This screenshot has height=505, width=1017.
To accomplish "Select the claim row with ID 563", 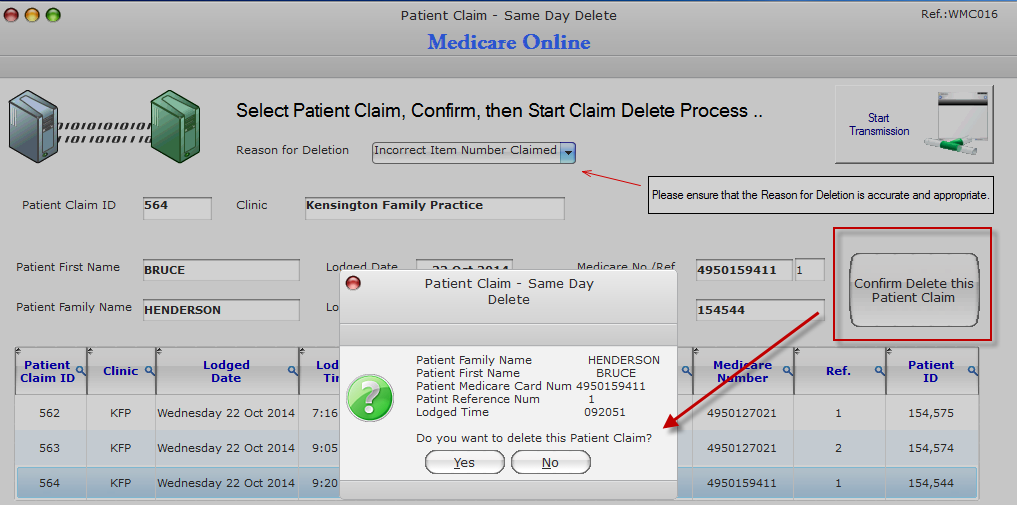I will point(496,448).
